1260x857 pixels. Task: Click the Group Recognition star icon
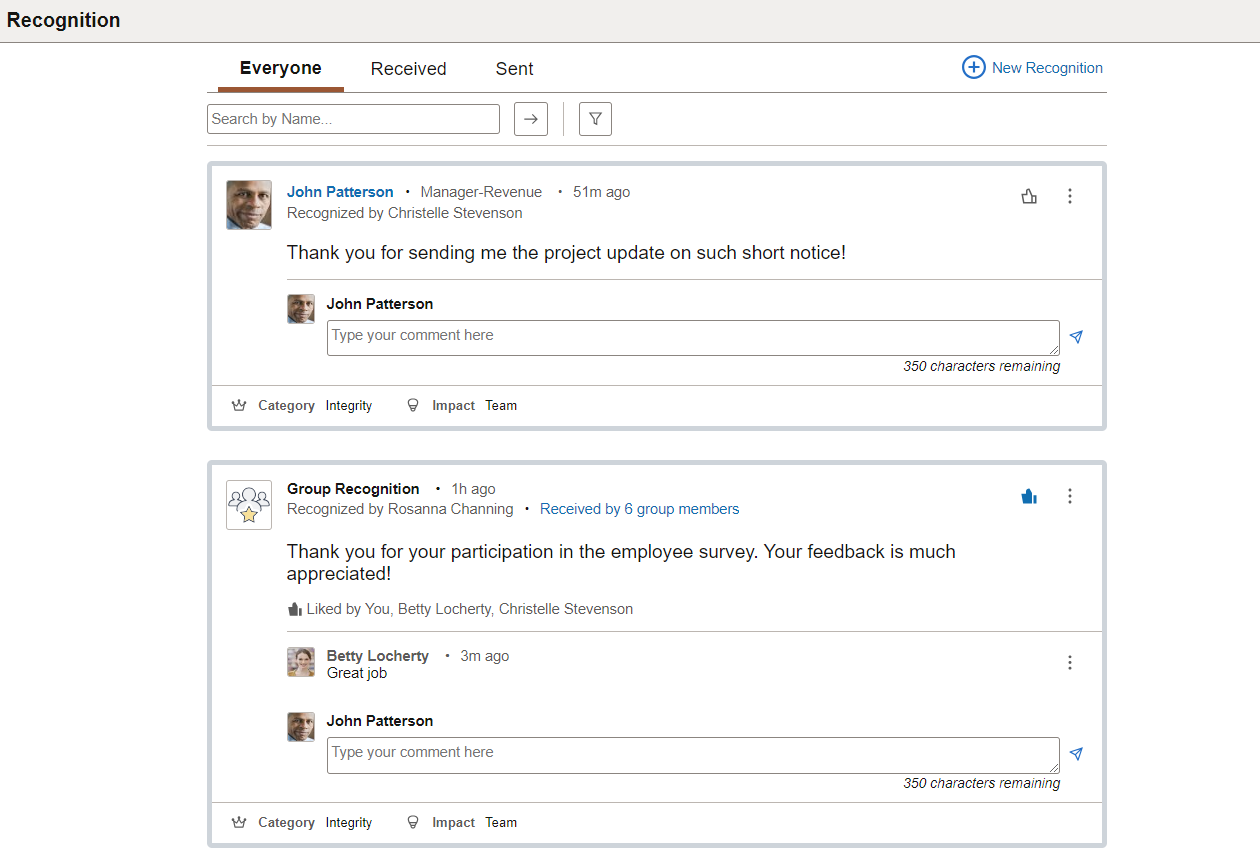[x=249, y=505]
